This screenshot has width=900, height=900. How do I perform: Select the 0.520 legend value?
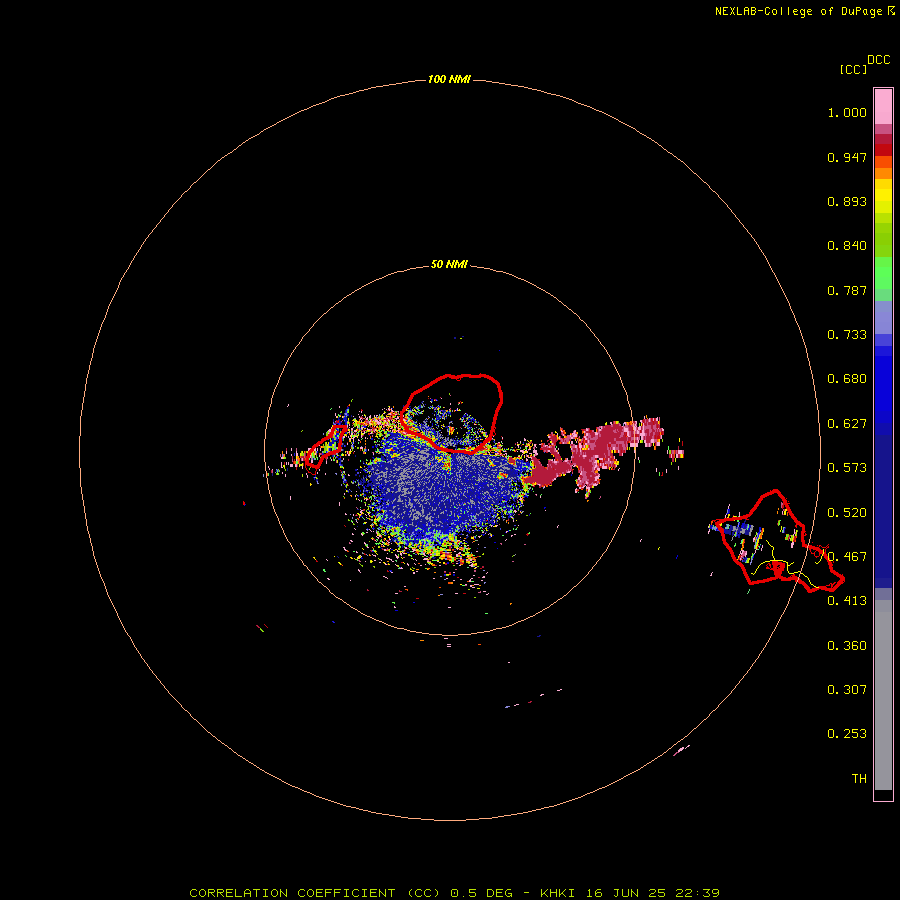(x=847, y=513)
